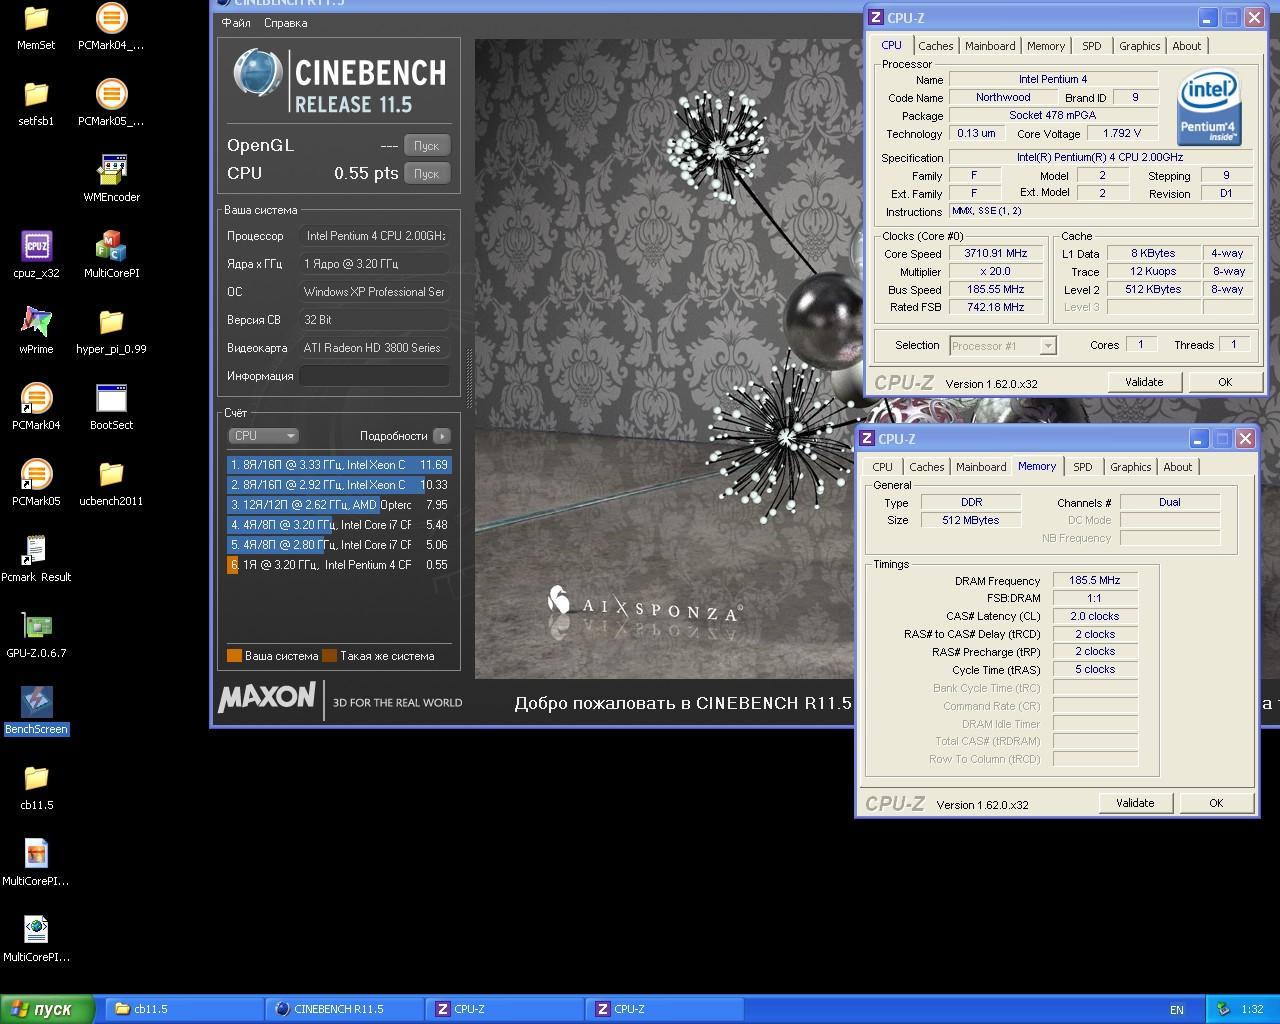
Task: Click the system tray network icon
Action: (1222, 1009)
